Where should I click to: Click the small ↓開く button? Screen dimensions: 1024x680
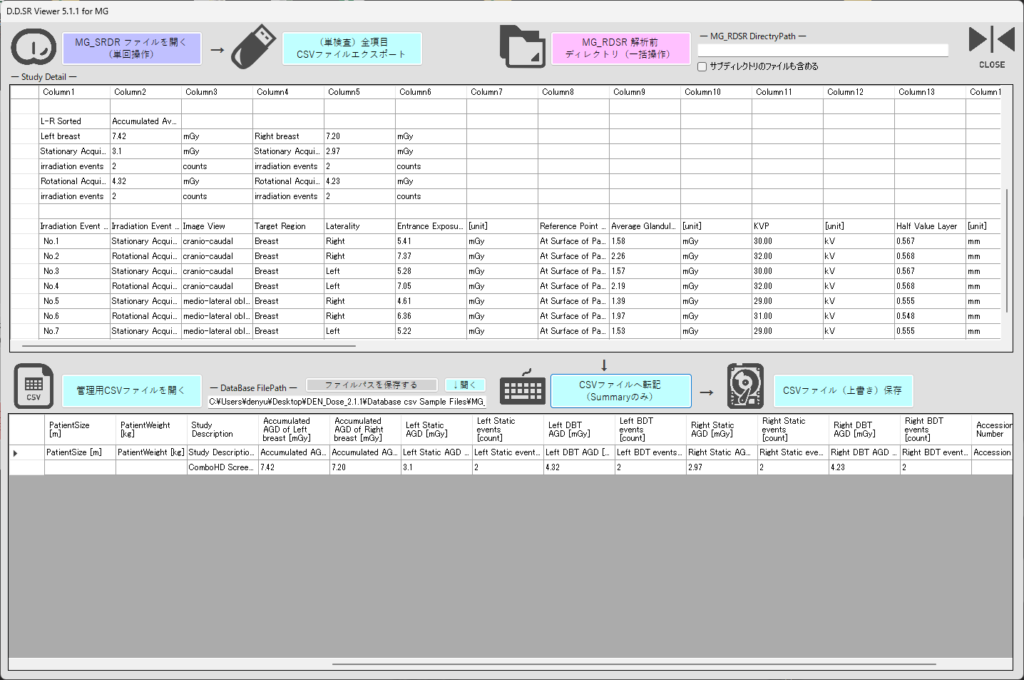point(465,384)
